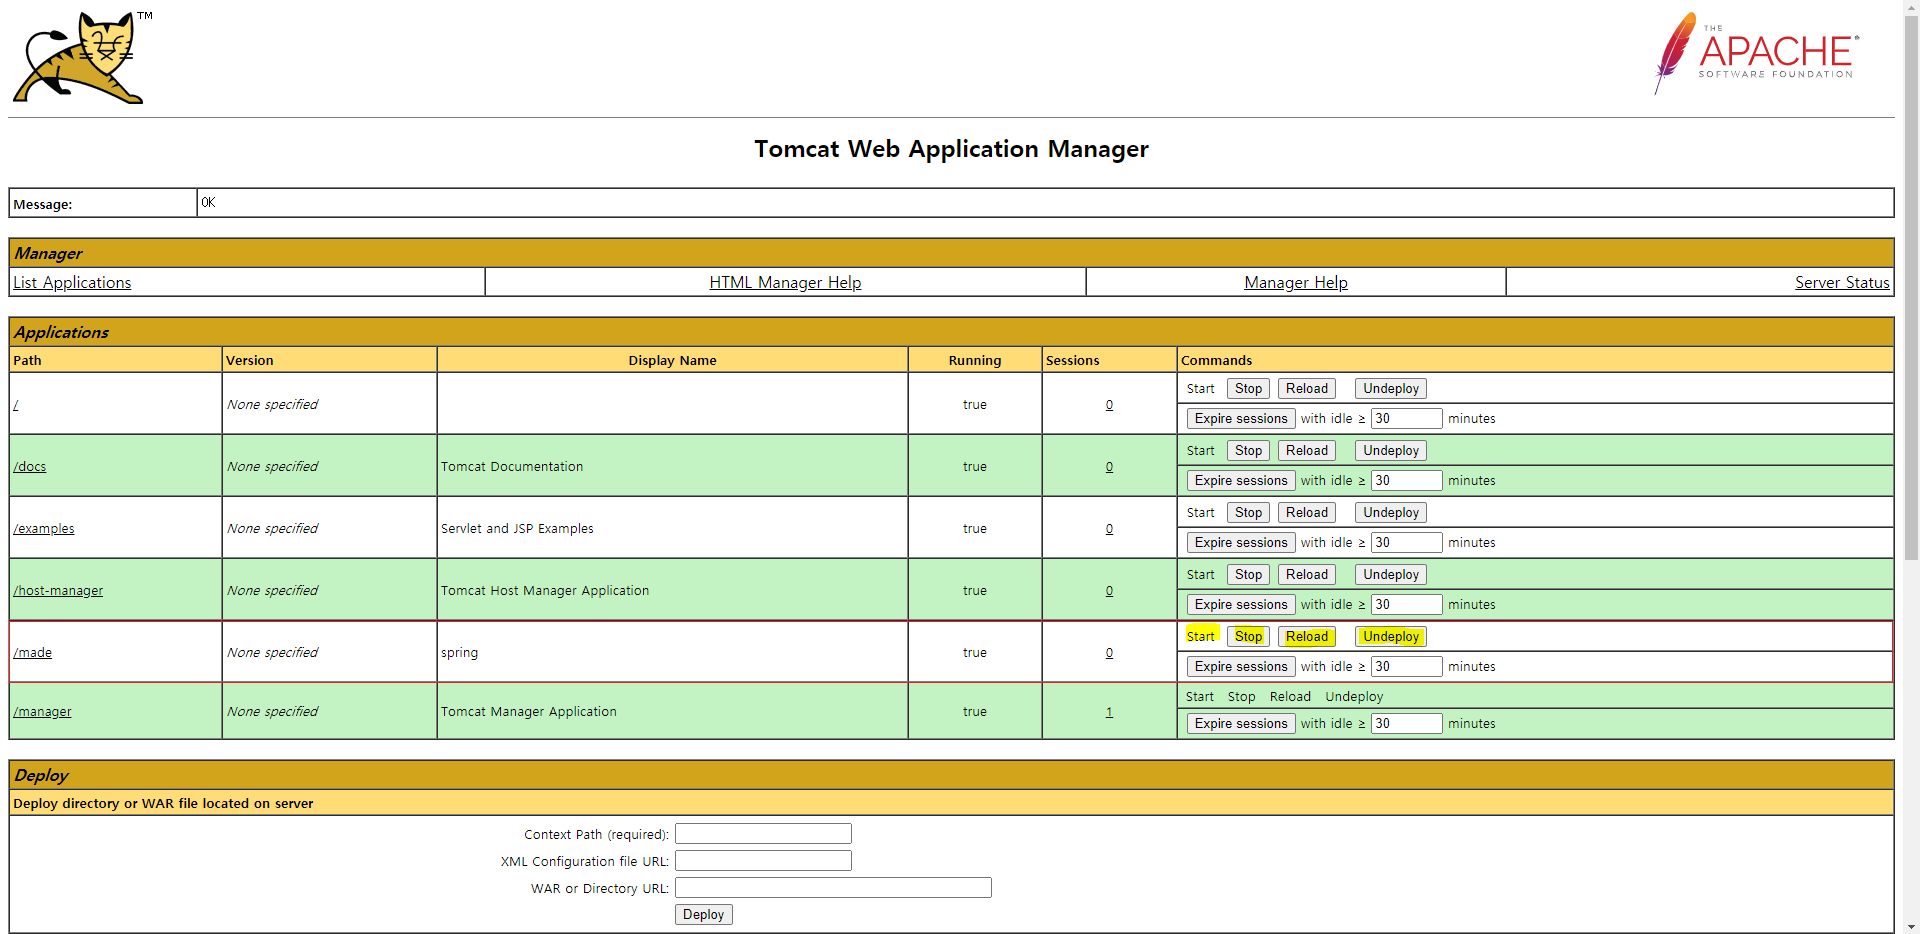This screenshot has width=1920, height=934.
Task: Open the /host-manager application link
Action: click(58, 591)
